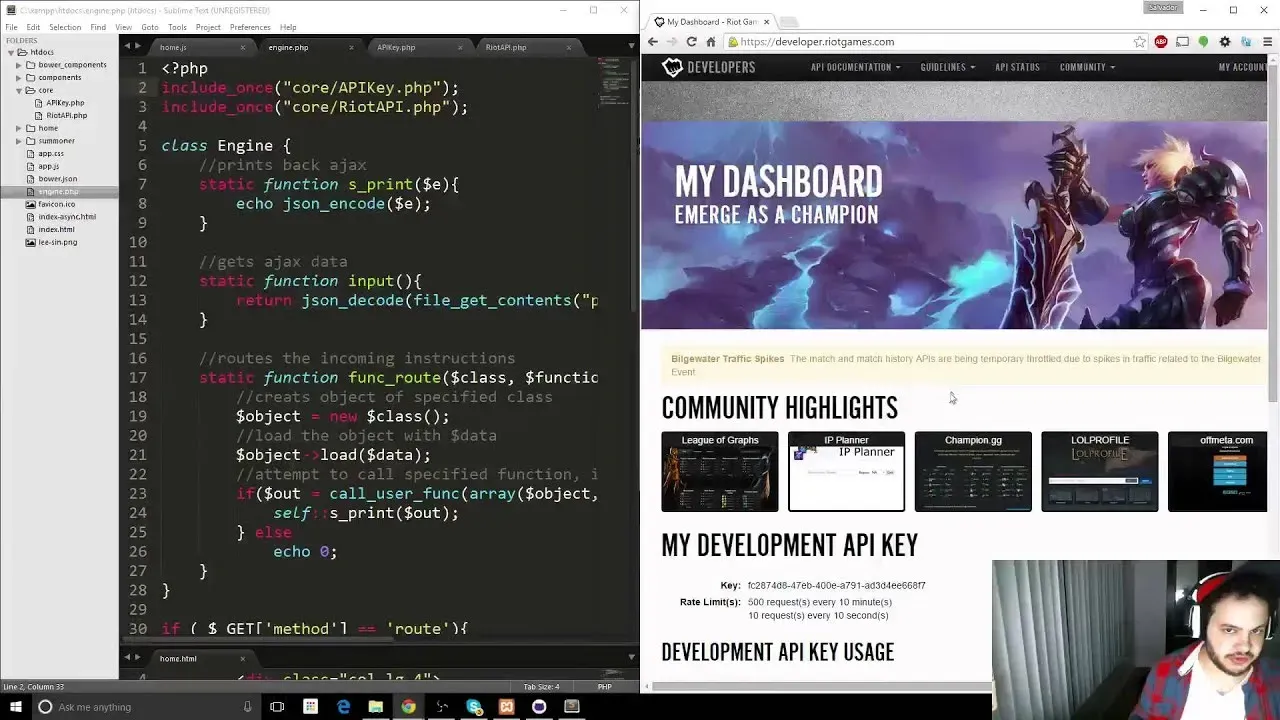Open Community dropdown menu
This screenshot has width=1280, height=720.
1088,67
